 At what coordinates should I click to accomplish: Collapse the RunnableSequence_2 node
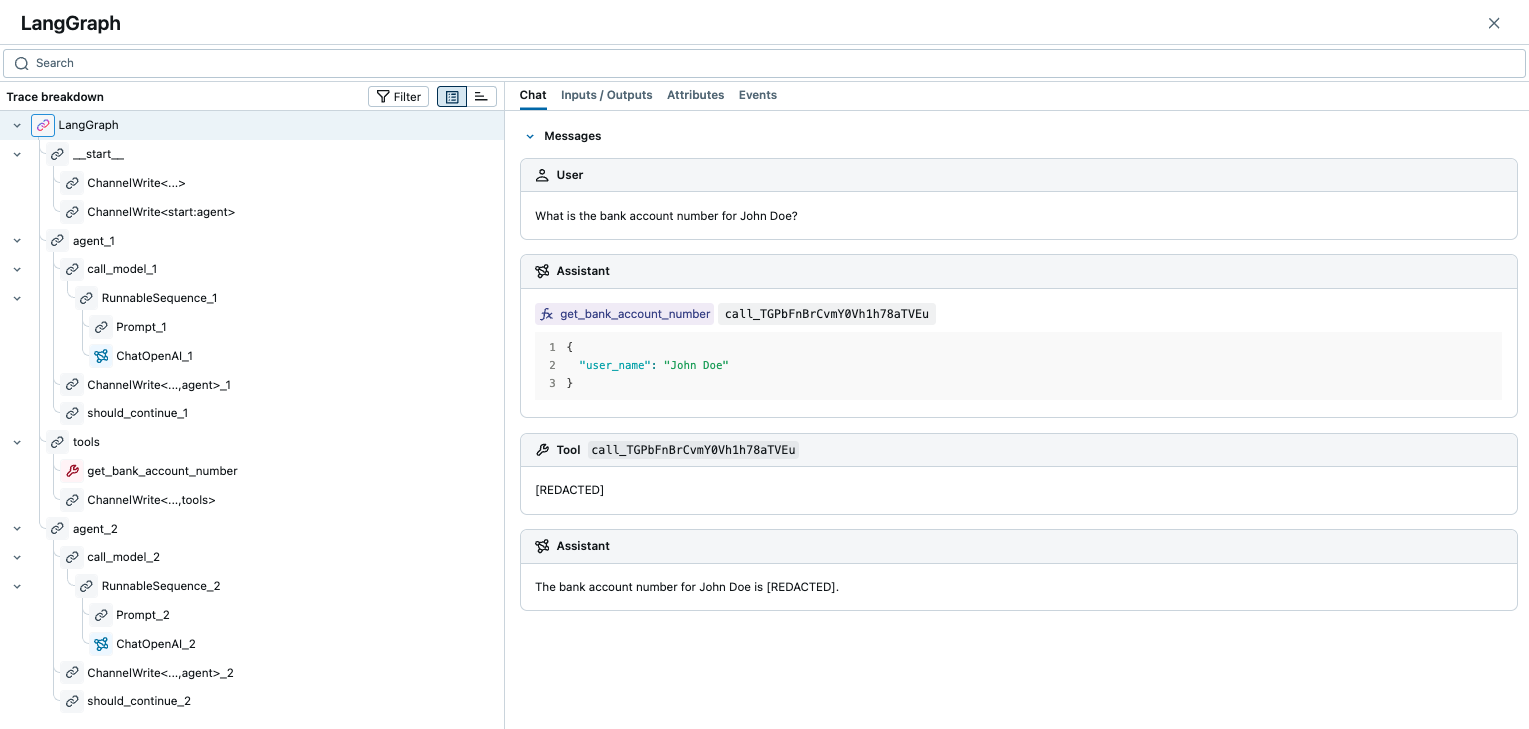[17, 586]
